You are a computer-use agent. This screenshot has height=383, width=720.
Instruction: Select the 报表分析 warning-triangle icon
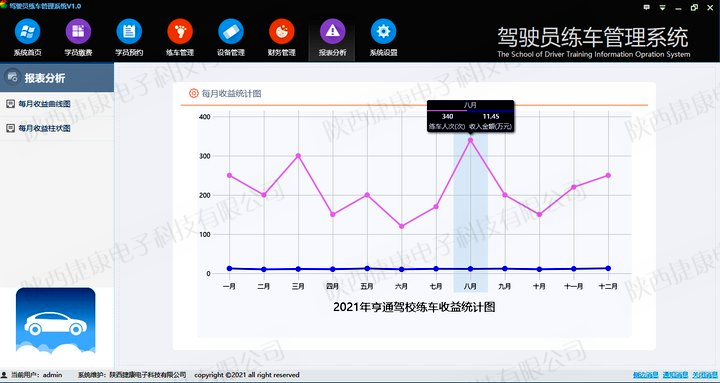pos(332,32)
